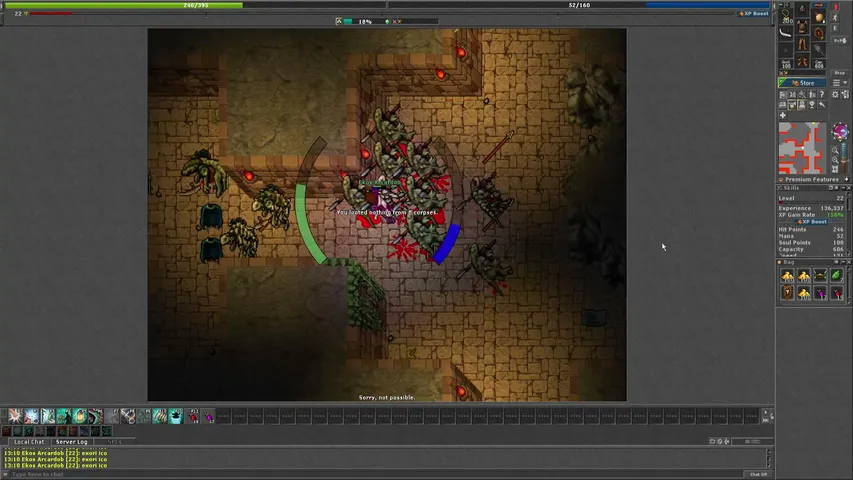Click the purple potion item in Bag
853x480 pixels.
click(820, 293)
